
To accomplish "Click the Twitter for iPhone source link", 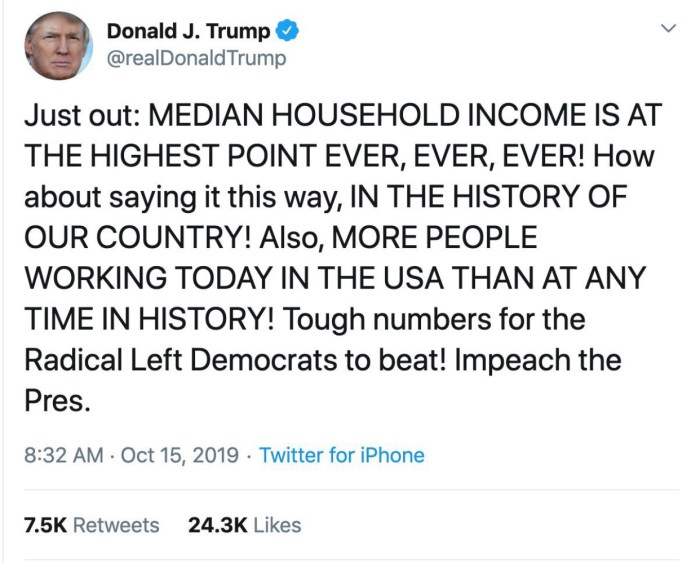I will click(x=342, y=455).
